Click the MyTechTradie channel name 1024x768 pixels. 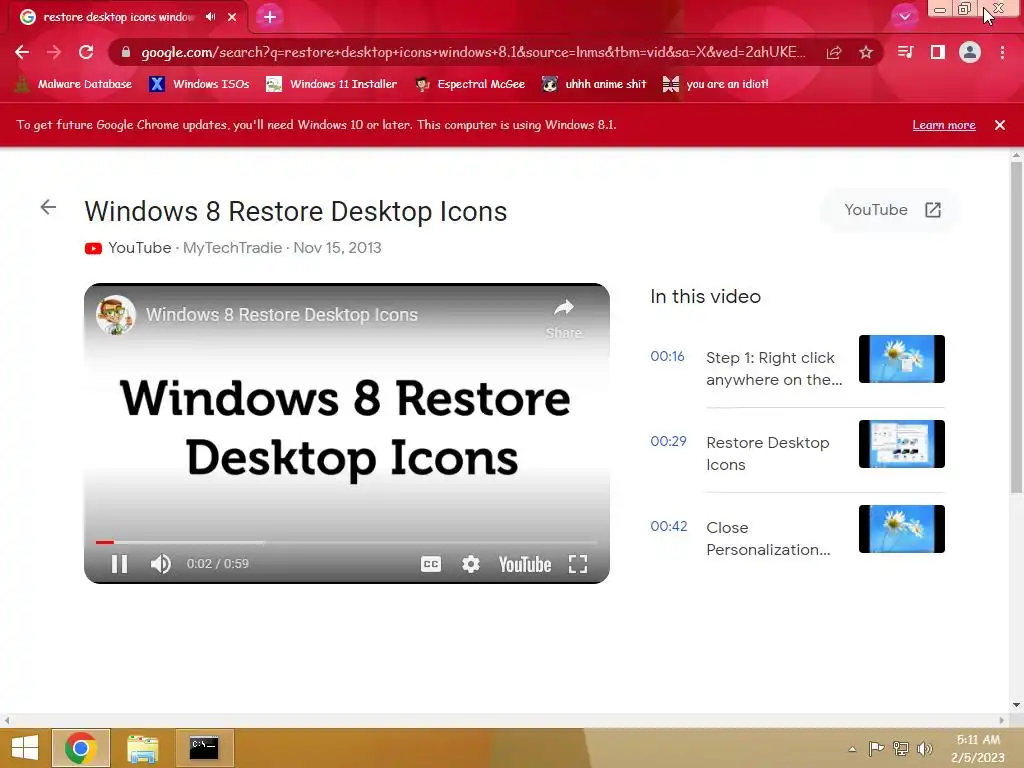[x=232, y=248]
